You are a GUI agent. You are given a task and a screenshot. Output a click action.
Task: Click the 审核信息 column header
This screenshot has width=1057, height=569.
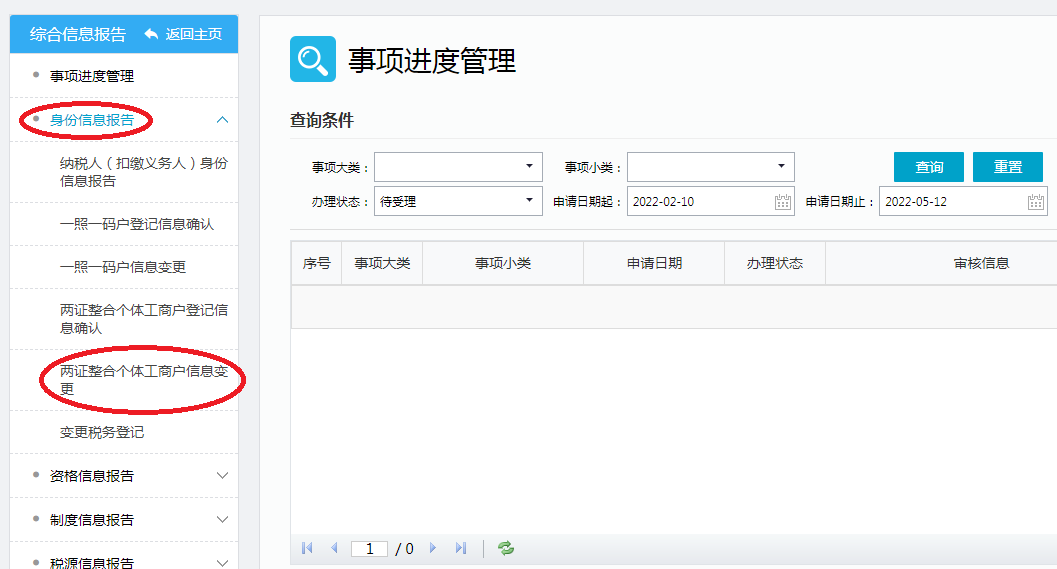981,263
